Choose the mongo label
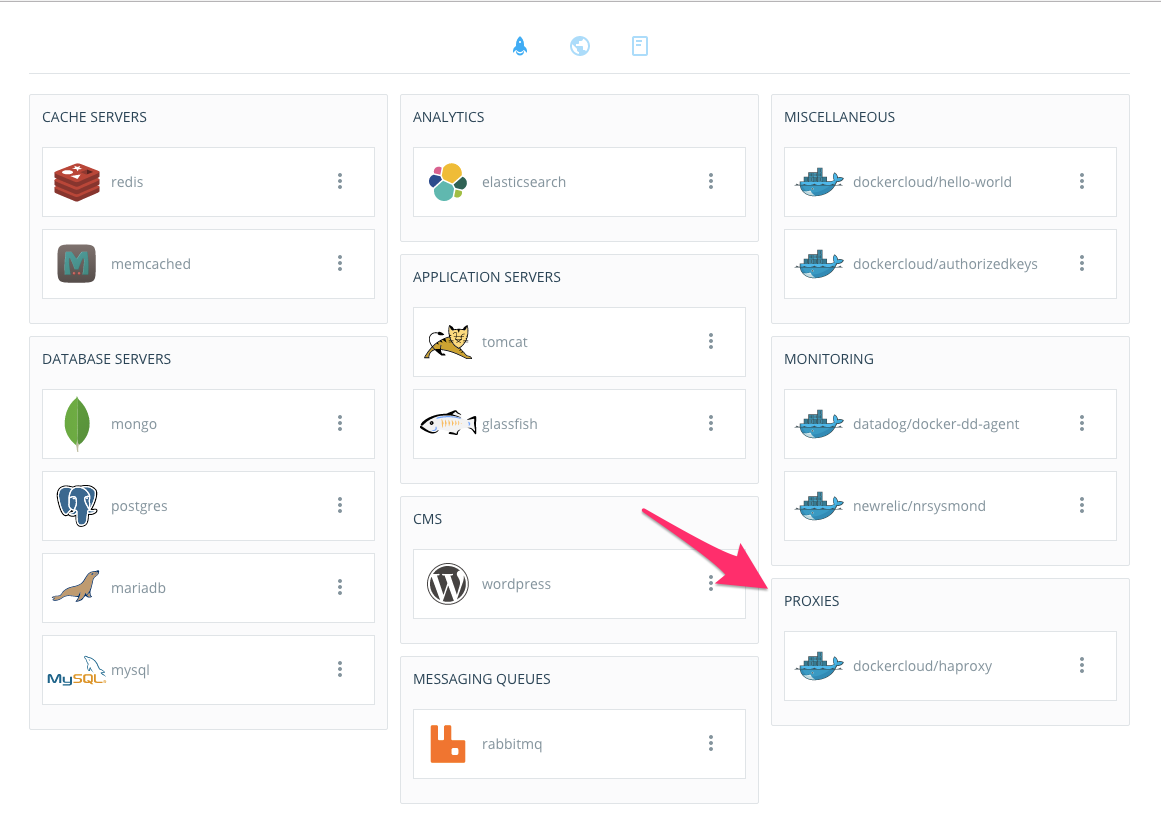Viewport: 1161px width, 816px height. [x=134, y=425]
